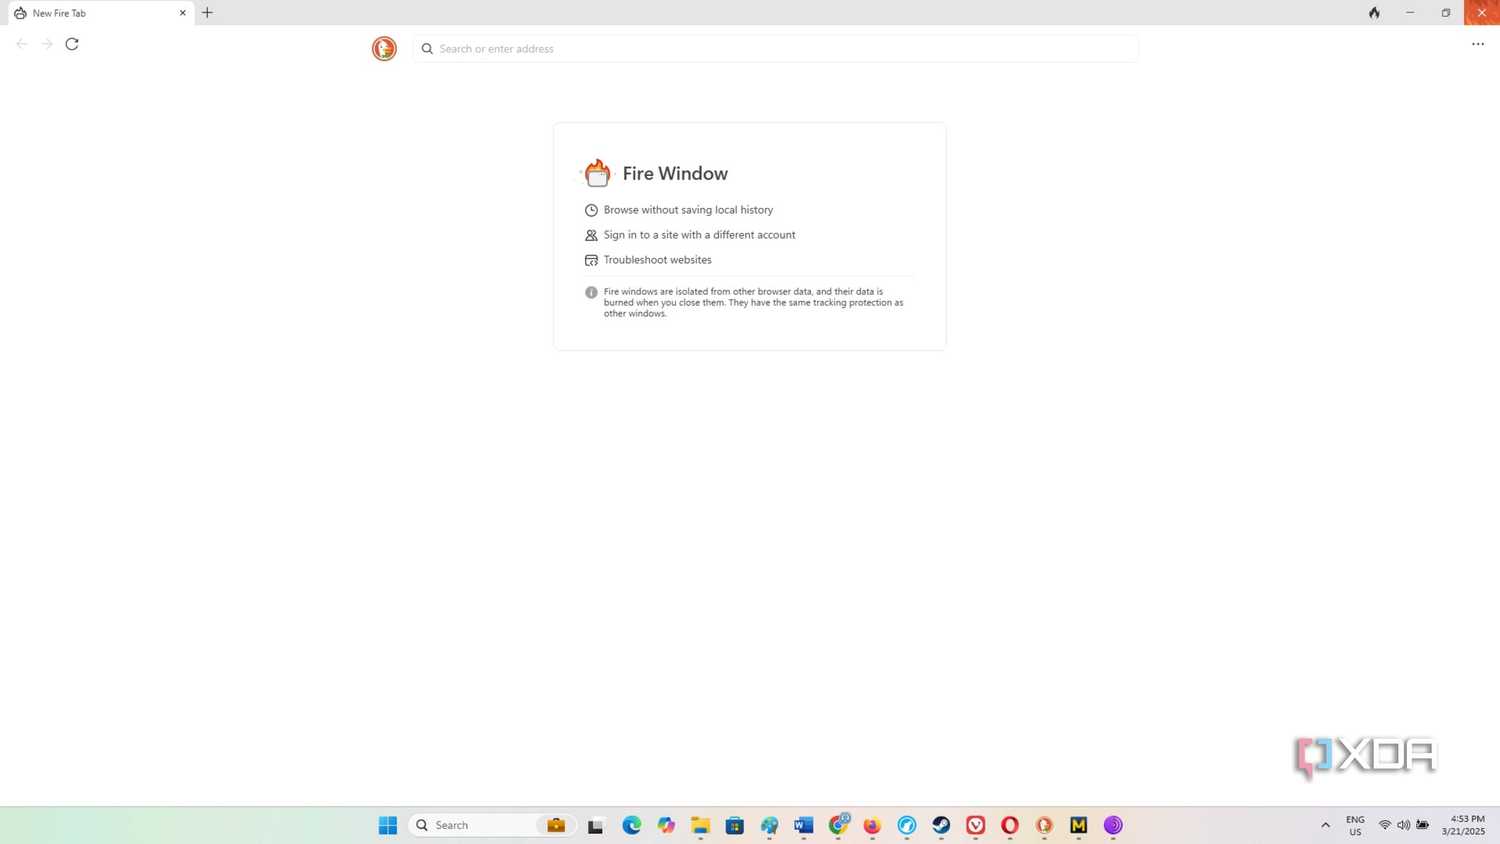Go forward using the forward arrow

click(x=47, y=44)
